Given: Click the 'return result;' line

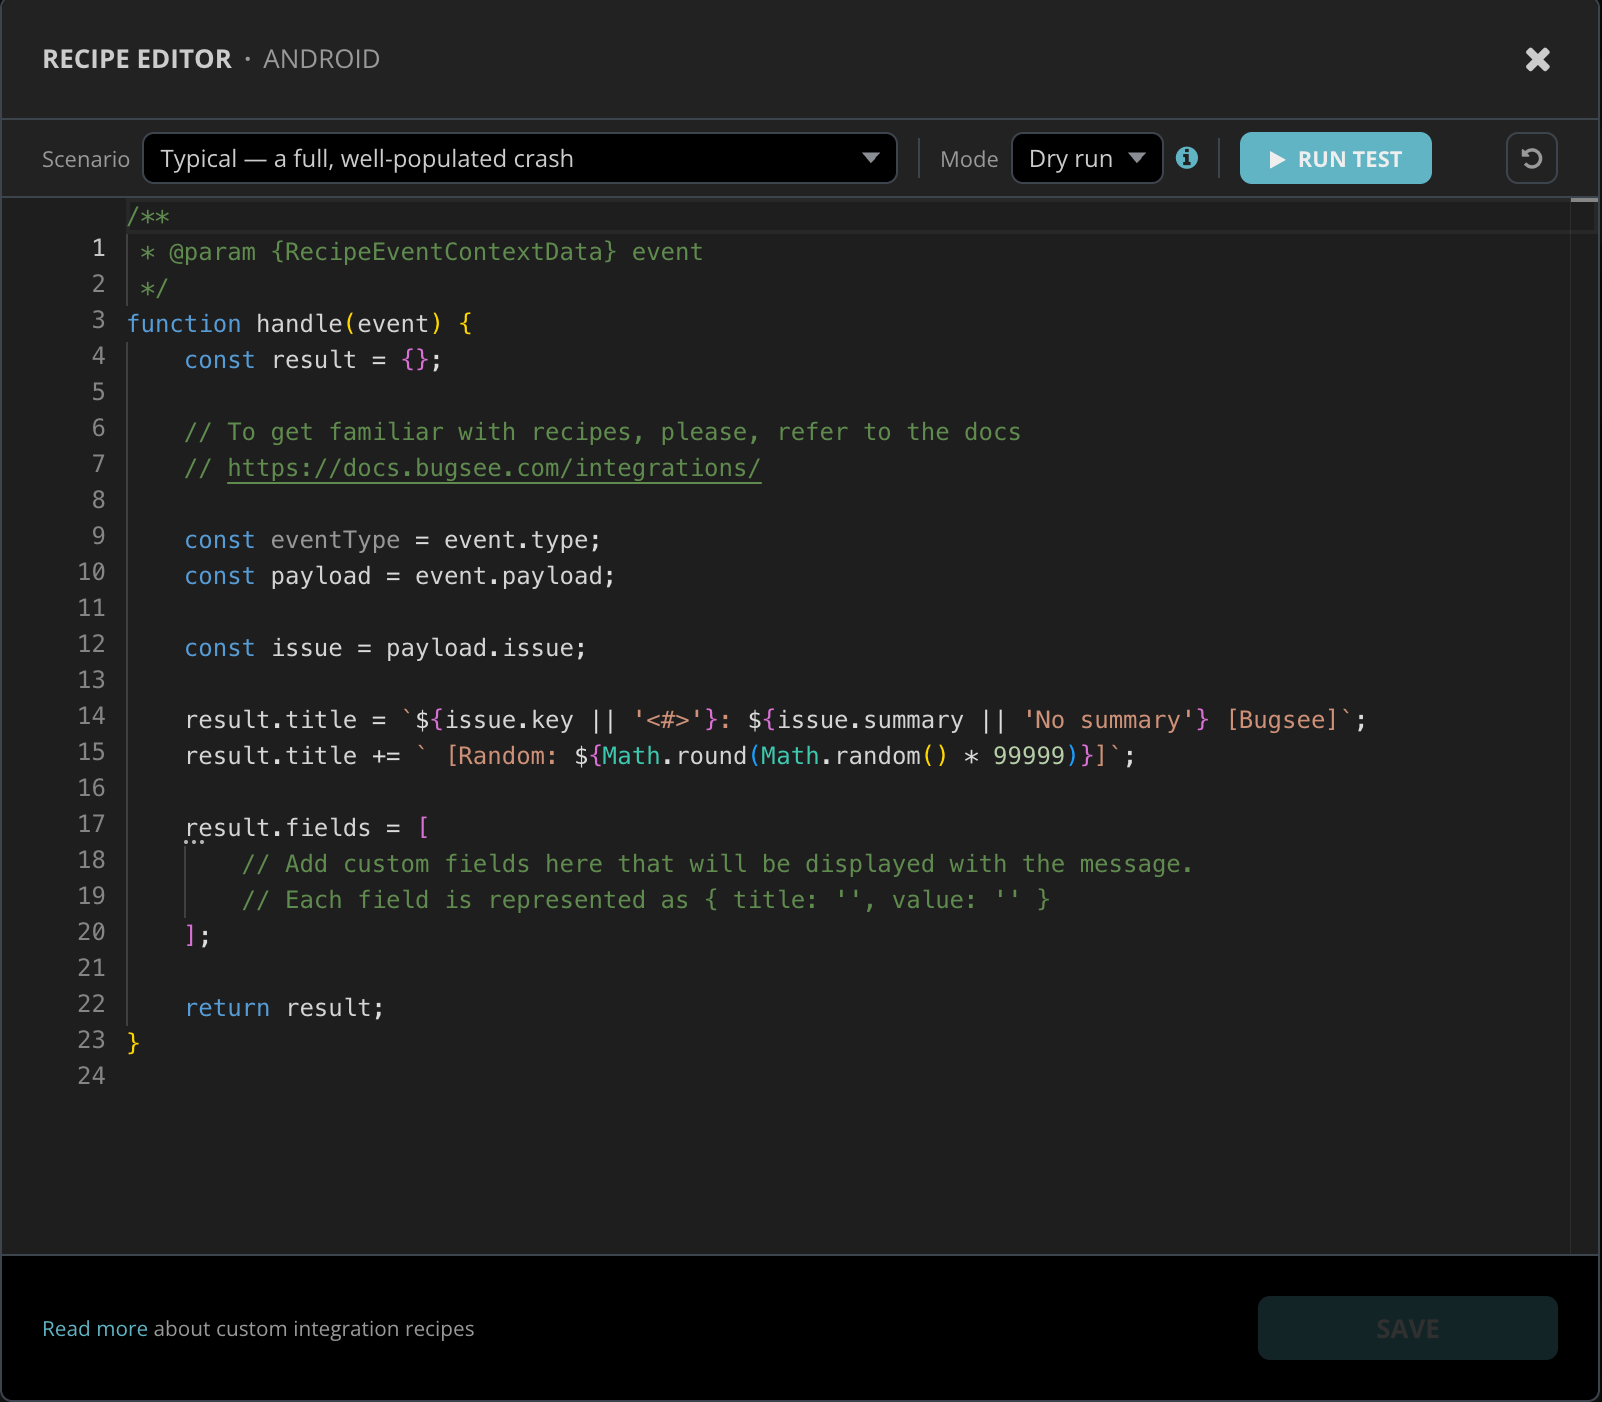Looking at the screenshot, I should coord(284,1008).
